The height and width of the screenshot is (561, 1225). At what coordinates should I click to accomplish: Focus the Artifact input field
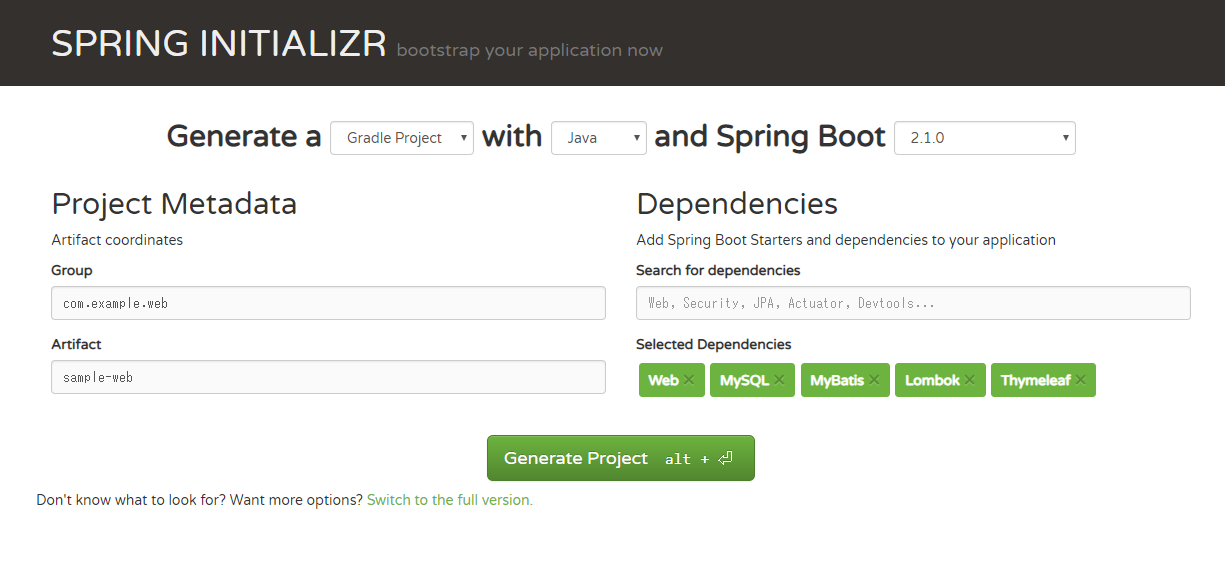(328, 377)
